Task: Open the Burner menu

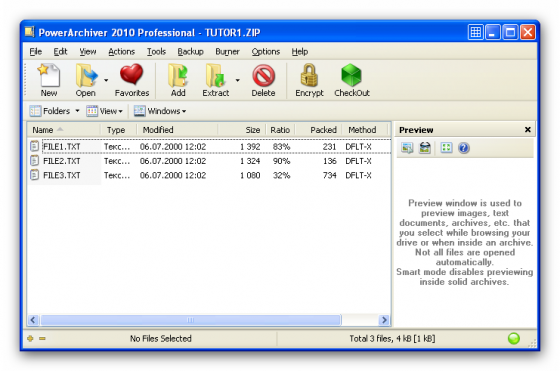Action: 227,52
